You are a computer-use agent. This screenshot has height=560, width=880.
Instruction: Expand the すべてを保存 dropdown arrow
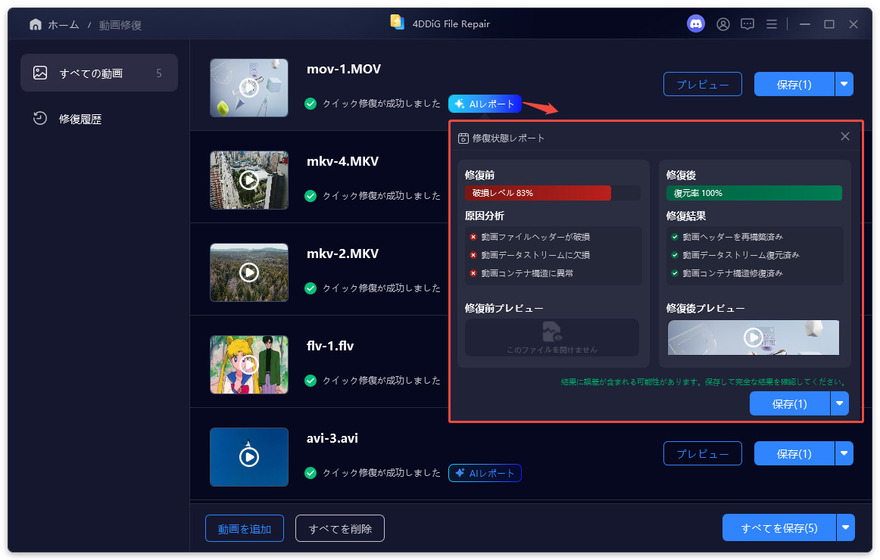(x=846, y=528)
